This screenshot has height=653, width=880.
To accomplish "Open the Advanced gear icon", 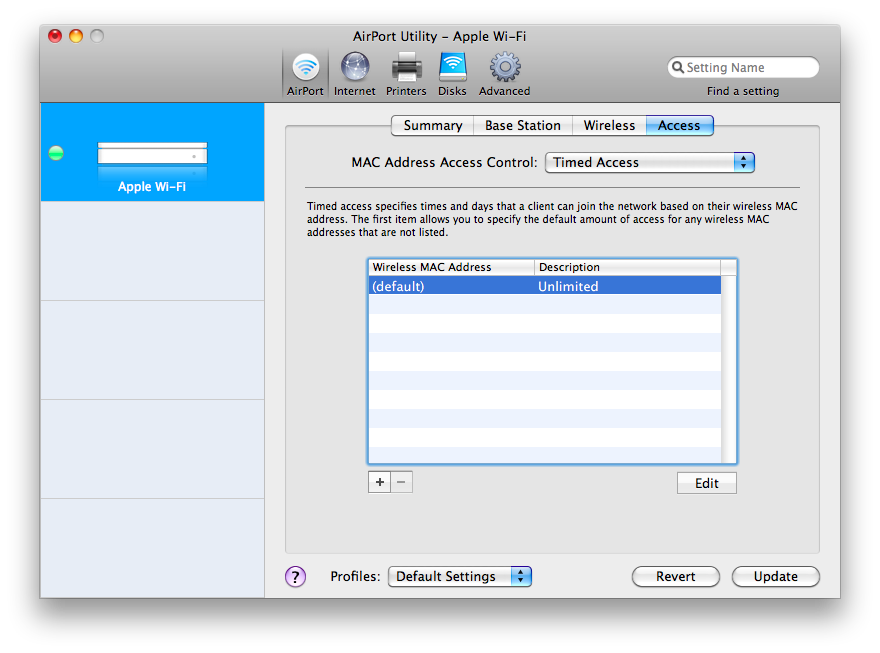I will tap(505, 73).
